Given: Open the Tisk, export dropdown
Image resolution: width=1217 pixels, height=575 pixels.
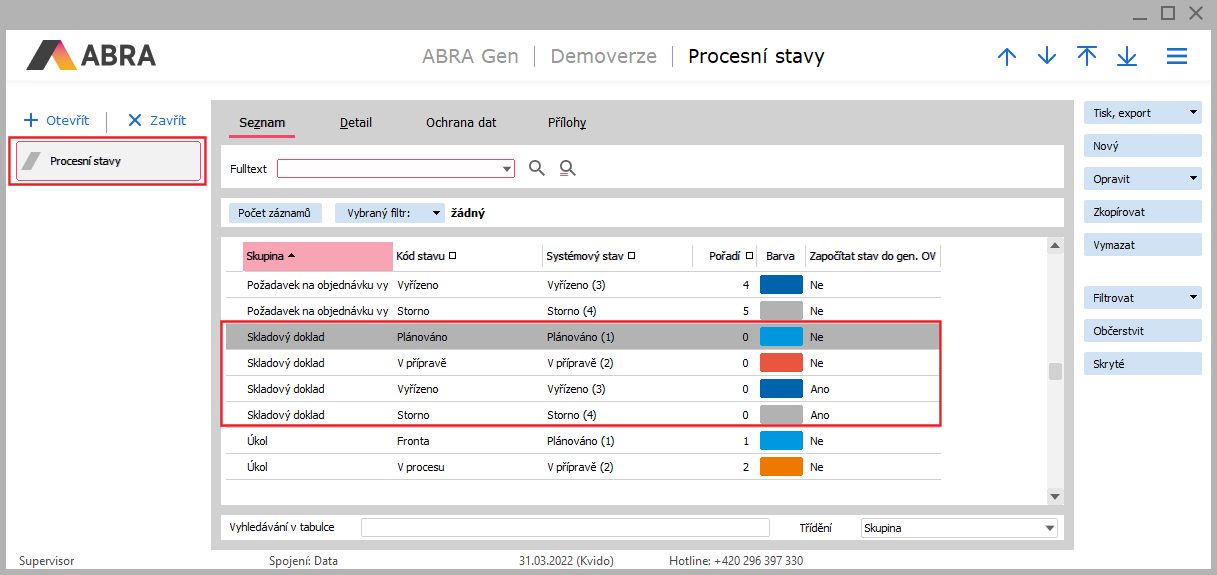Looking at the screenshot, I should coord(1193,113).
